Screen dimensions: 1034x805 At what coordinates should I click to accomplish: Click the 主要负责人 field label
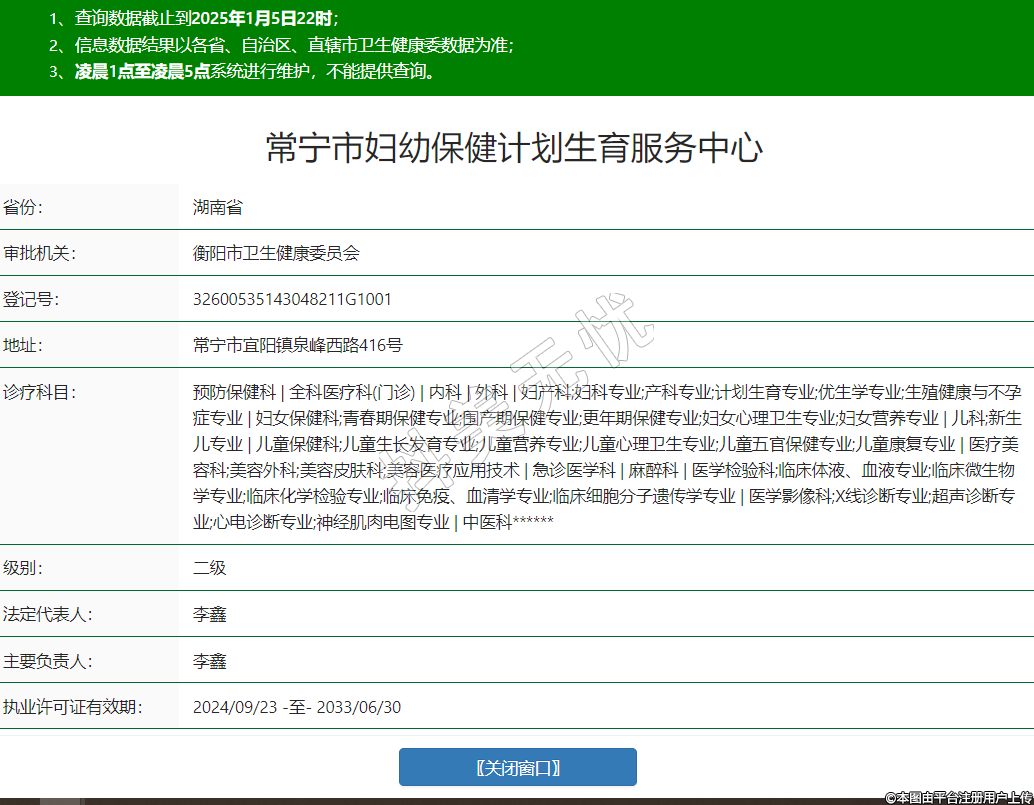point(48,661)
